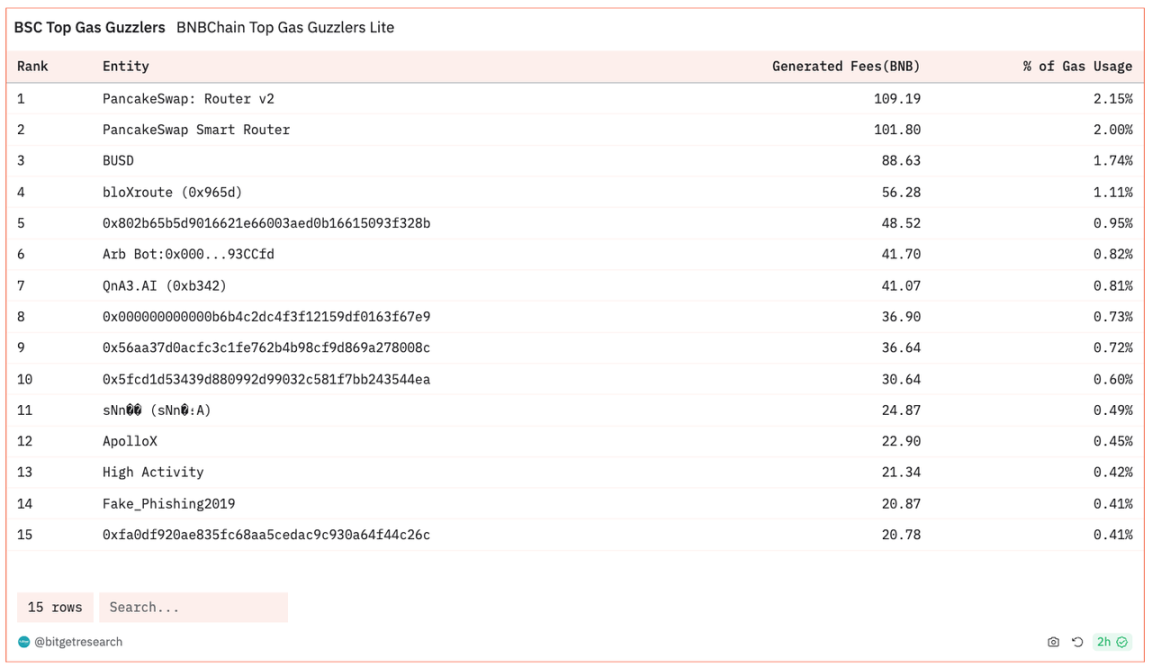The image size is (1152, 667).
Task: Select the PancakeSwap Smart Router entity
Action: (196, 130)
